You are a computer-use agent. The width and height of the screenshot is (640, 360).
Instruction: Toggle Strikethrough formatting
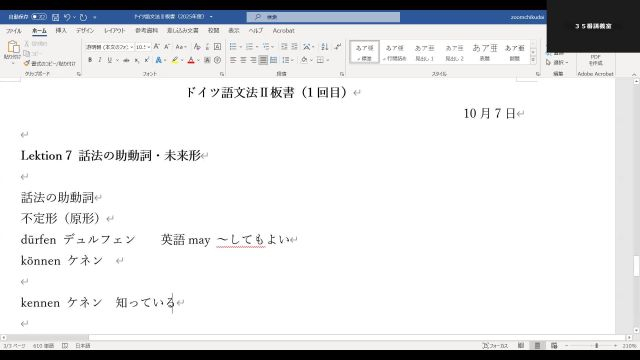point(127,60)
